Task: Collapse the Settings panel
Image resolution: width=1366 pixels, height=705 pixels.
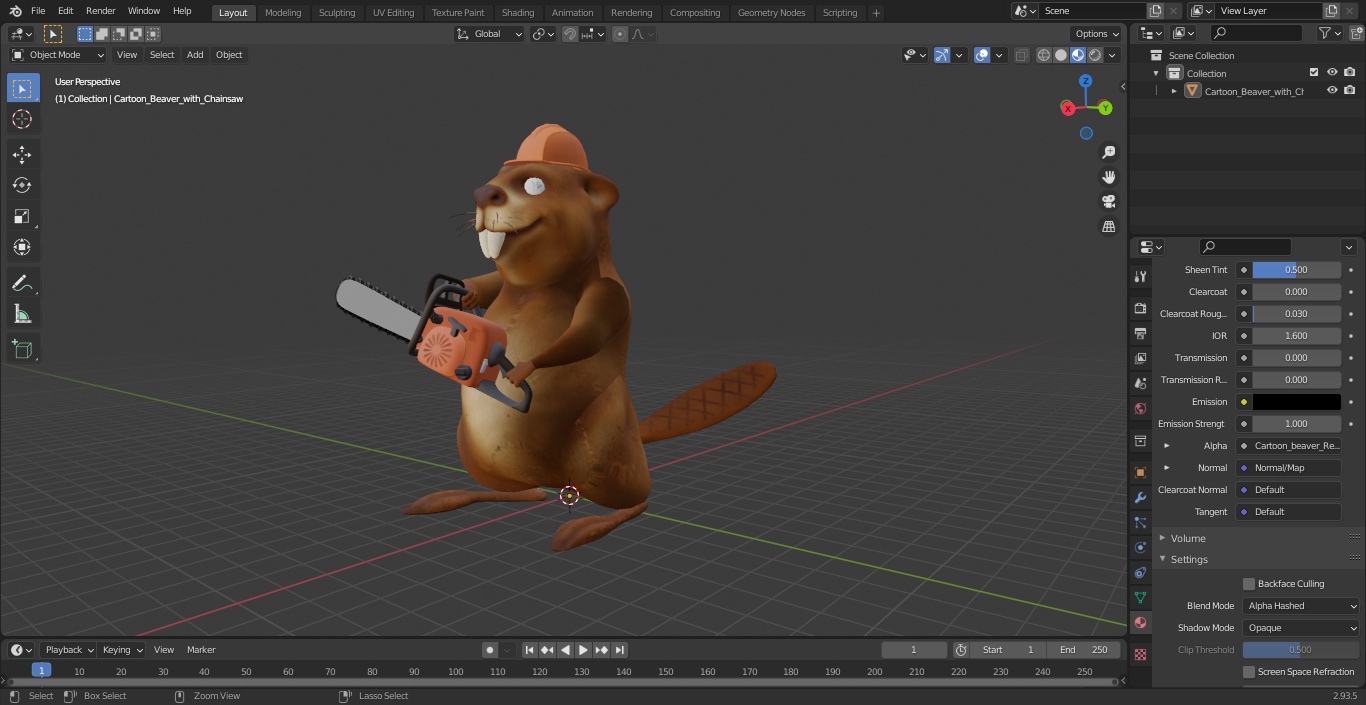Action: click(1162, 560)
